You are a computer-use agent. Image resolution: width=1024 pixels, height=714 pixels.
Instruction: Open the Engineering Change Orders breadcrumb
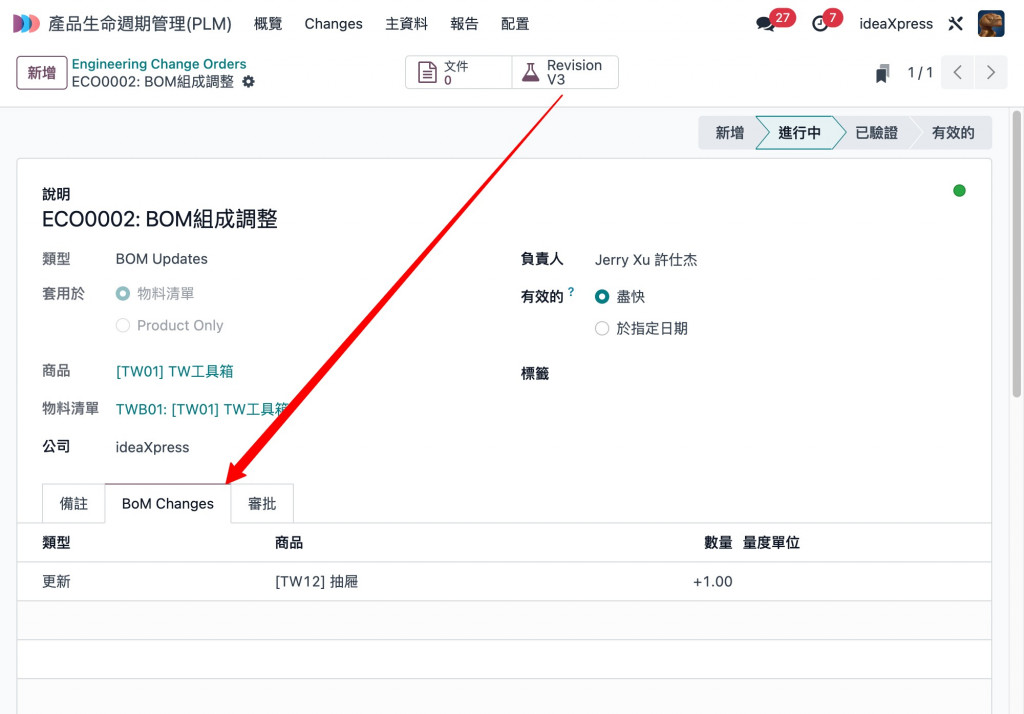(x=159, y=64)
